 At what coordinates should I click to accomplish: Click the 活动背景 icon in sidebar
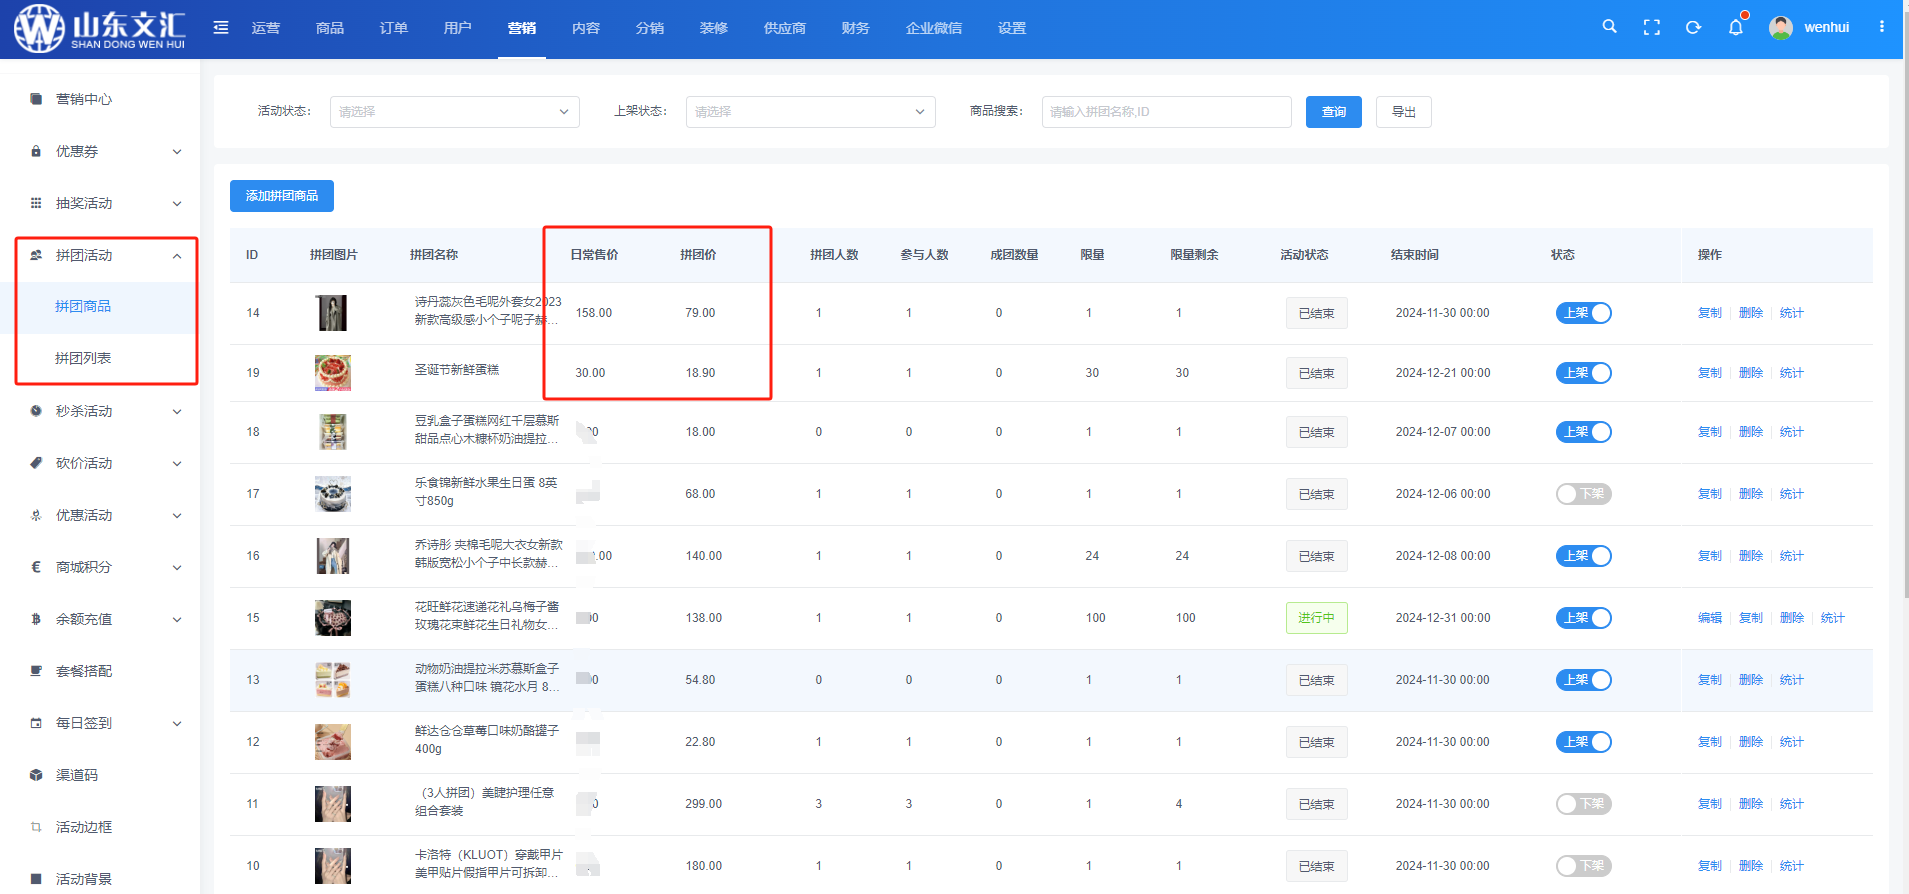[36, 879]
